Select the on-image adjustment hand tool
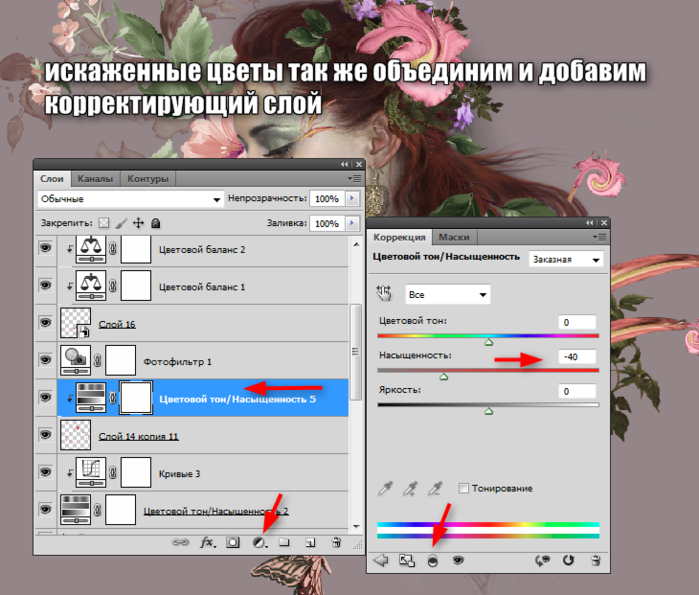This screenshot has height=595, width=699. [383, 293]
